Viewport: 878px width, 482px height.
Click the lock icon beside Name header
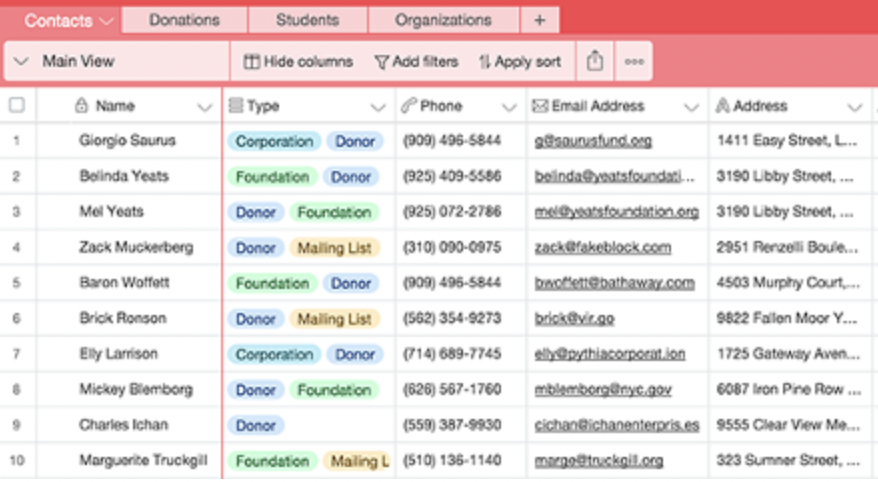[82, 105]
